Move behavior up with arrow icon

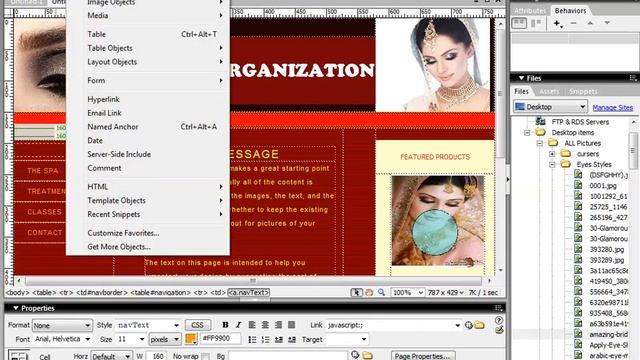pos(590,23)
